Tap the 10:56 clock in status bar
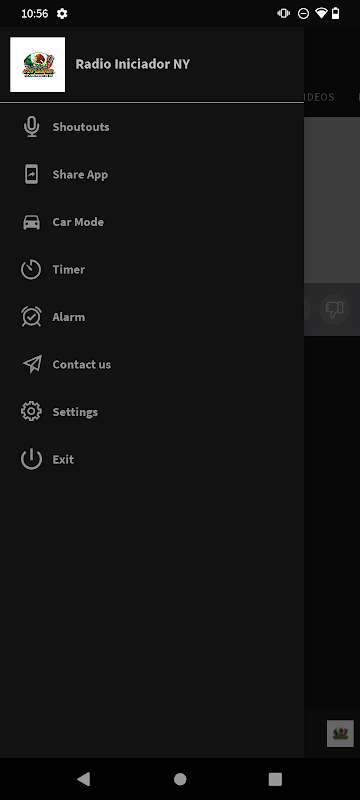Image resolution: width=360 pixels, height=800 pixels. [35, 14]
